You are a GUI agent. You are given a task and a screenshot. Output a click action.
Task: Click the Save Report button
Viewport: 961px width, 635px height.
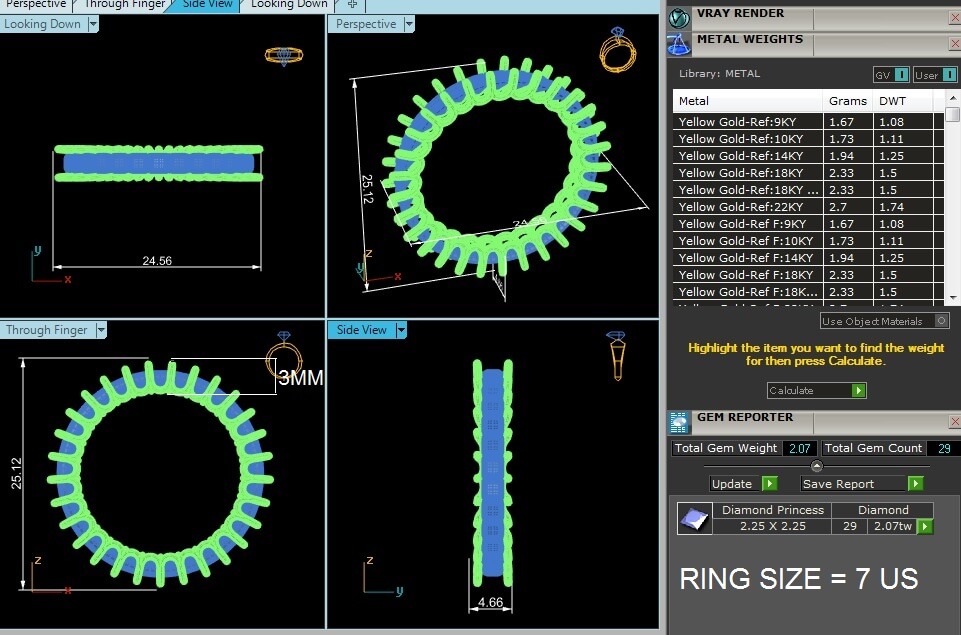(861, 484)
